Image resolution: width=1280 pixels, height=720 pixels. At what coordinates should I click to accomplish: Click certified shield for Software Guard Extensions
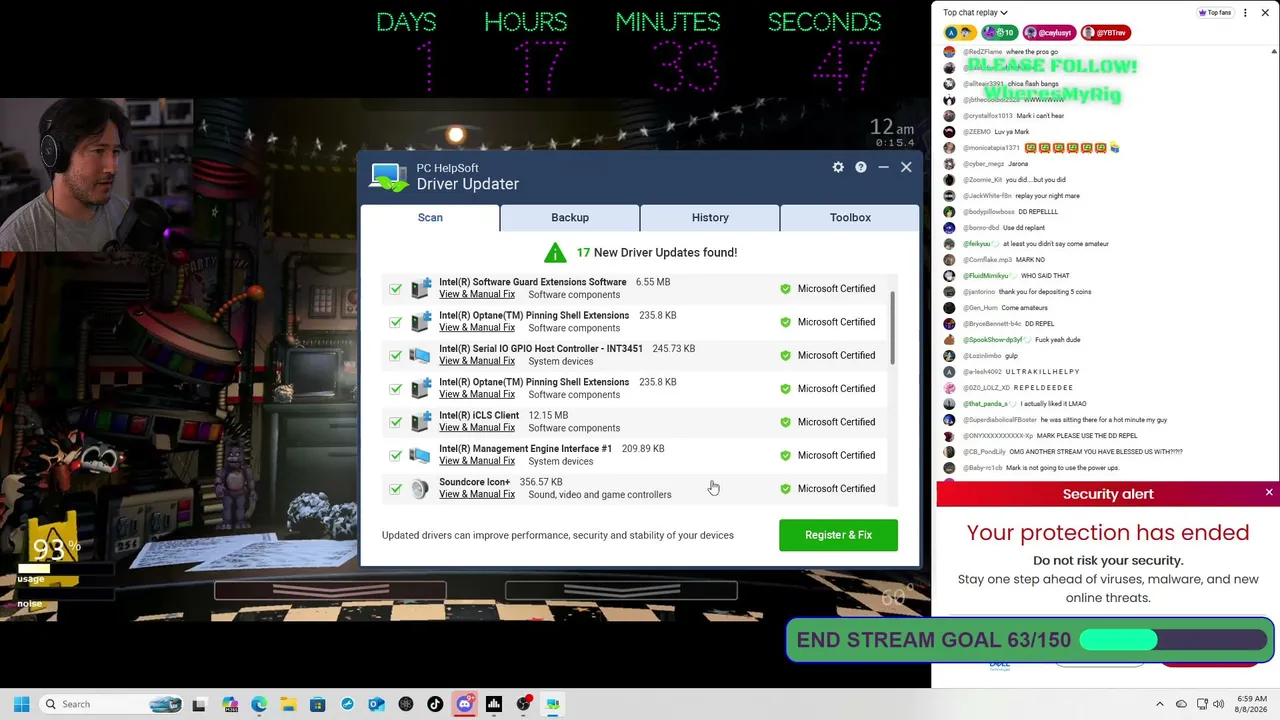point(785,289)
